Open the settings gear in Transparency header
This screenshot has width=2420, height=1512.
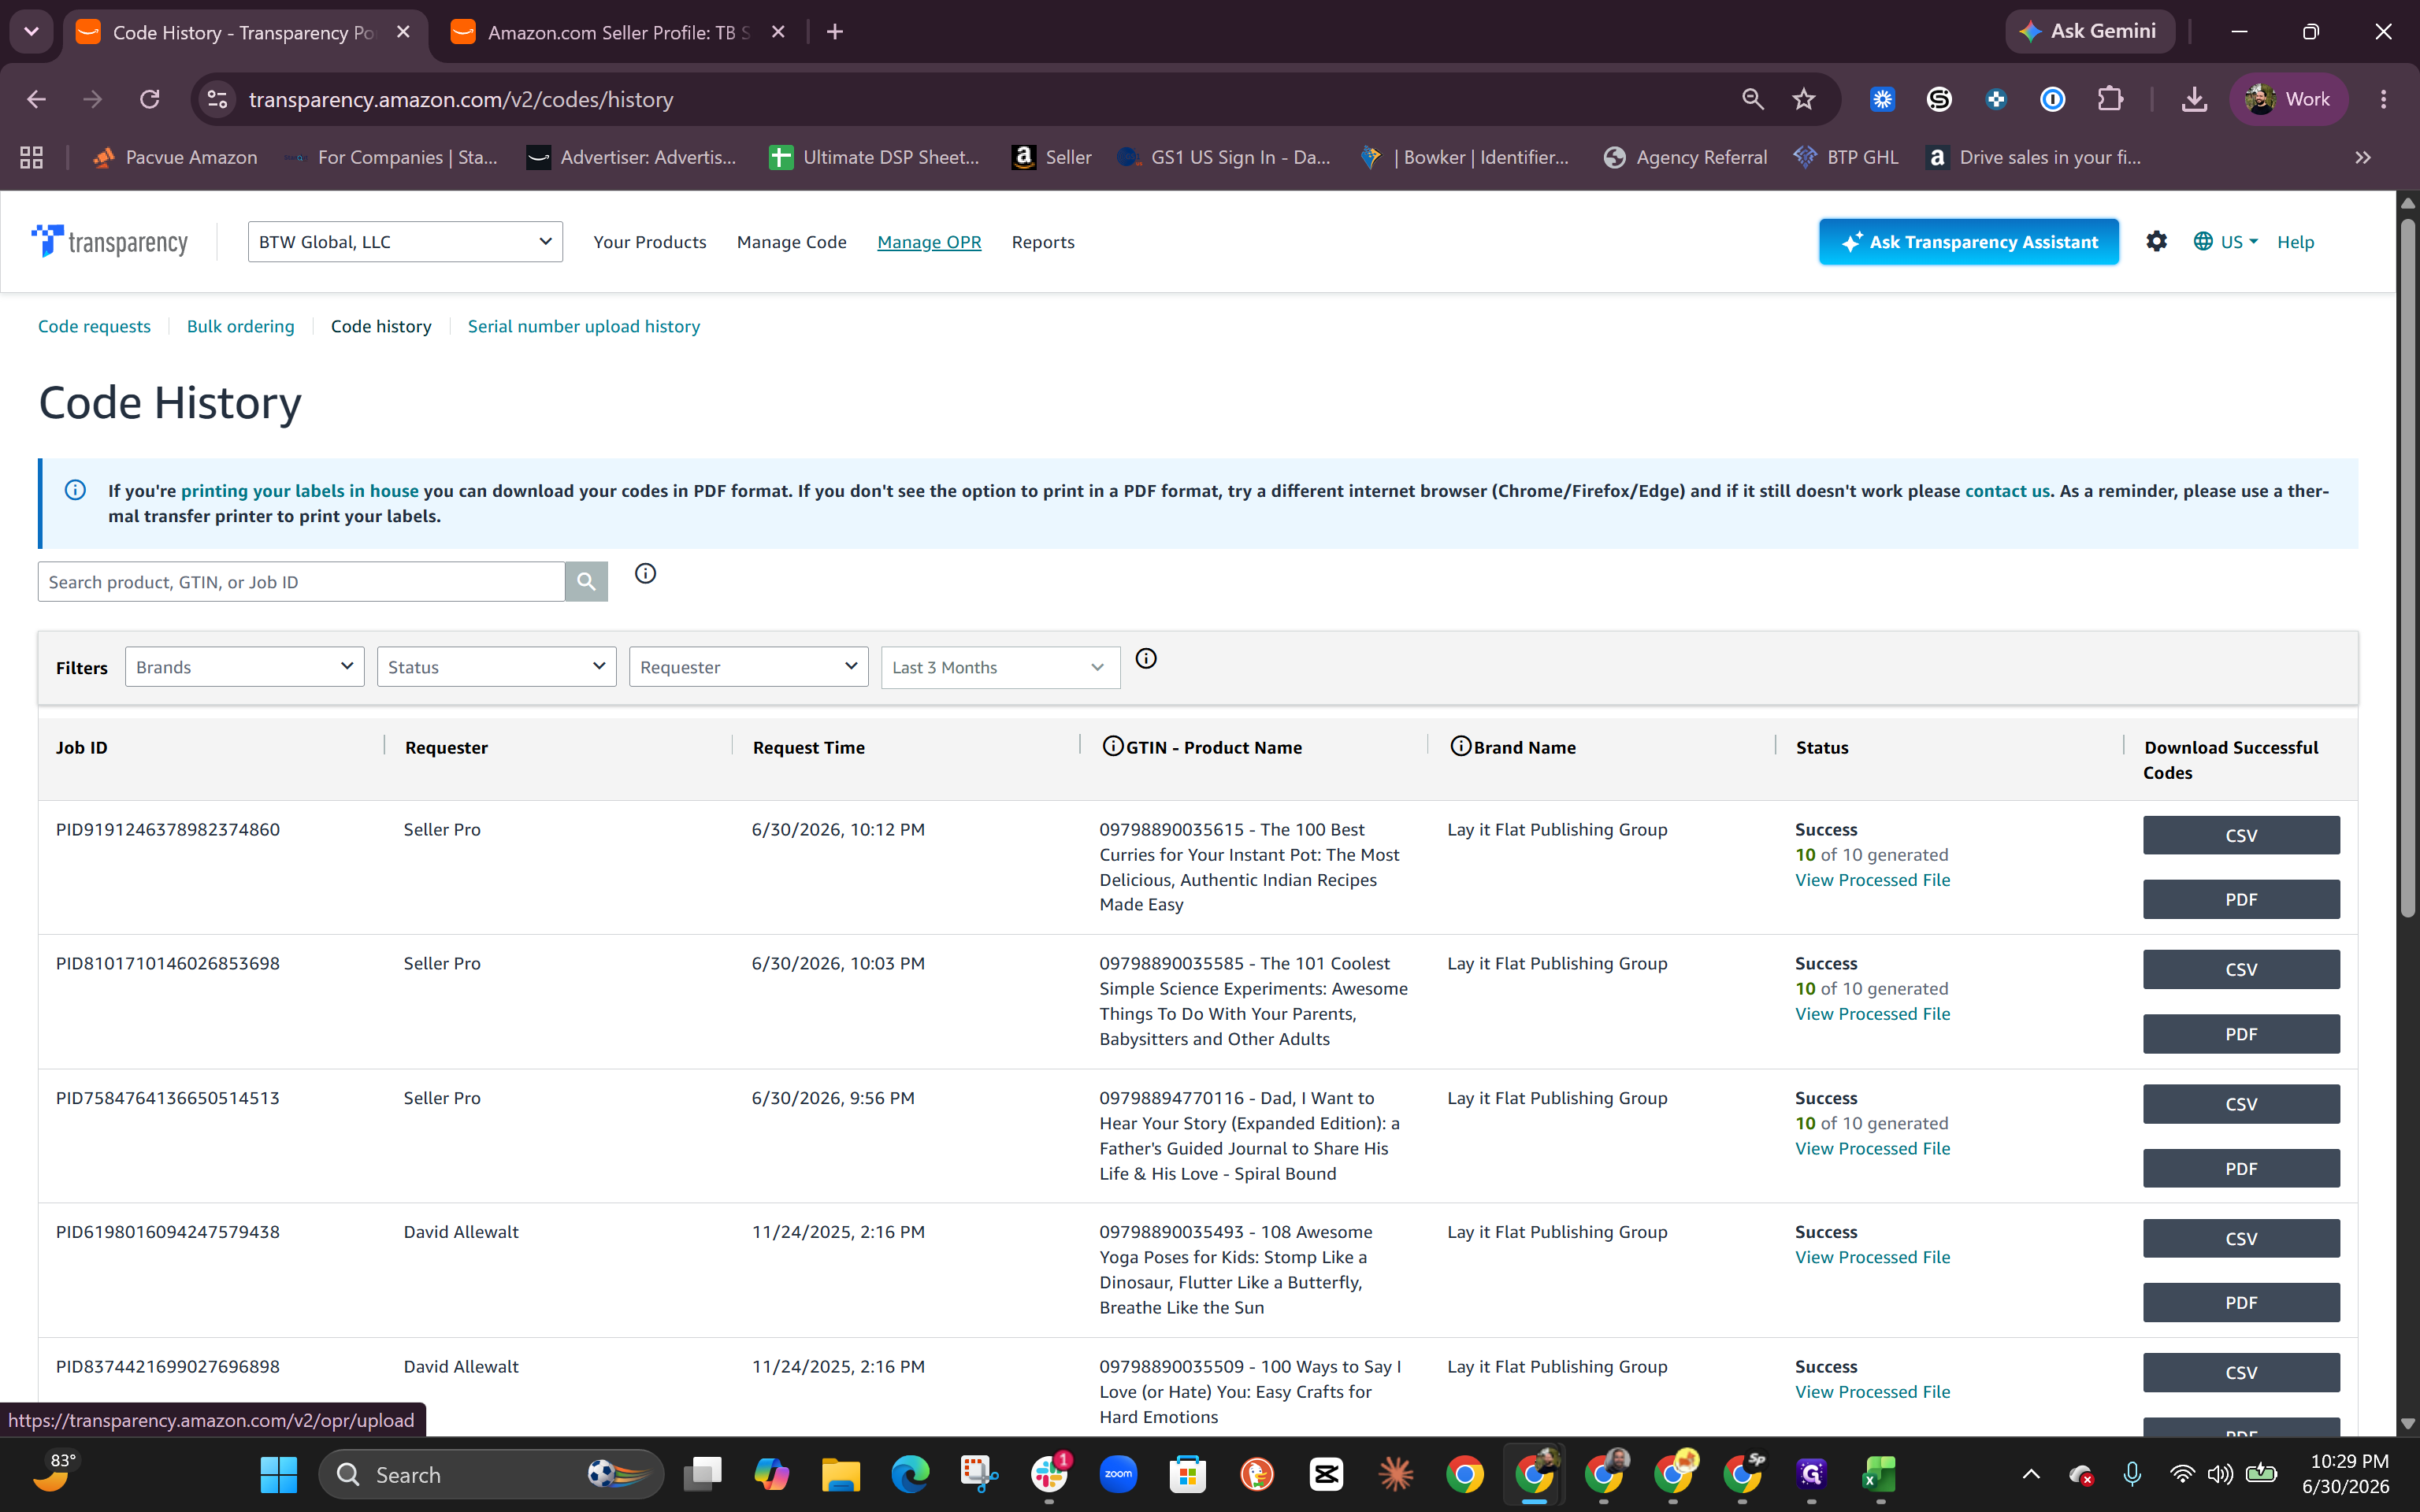tap(2156, 241)
